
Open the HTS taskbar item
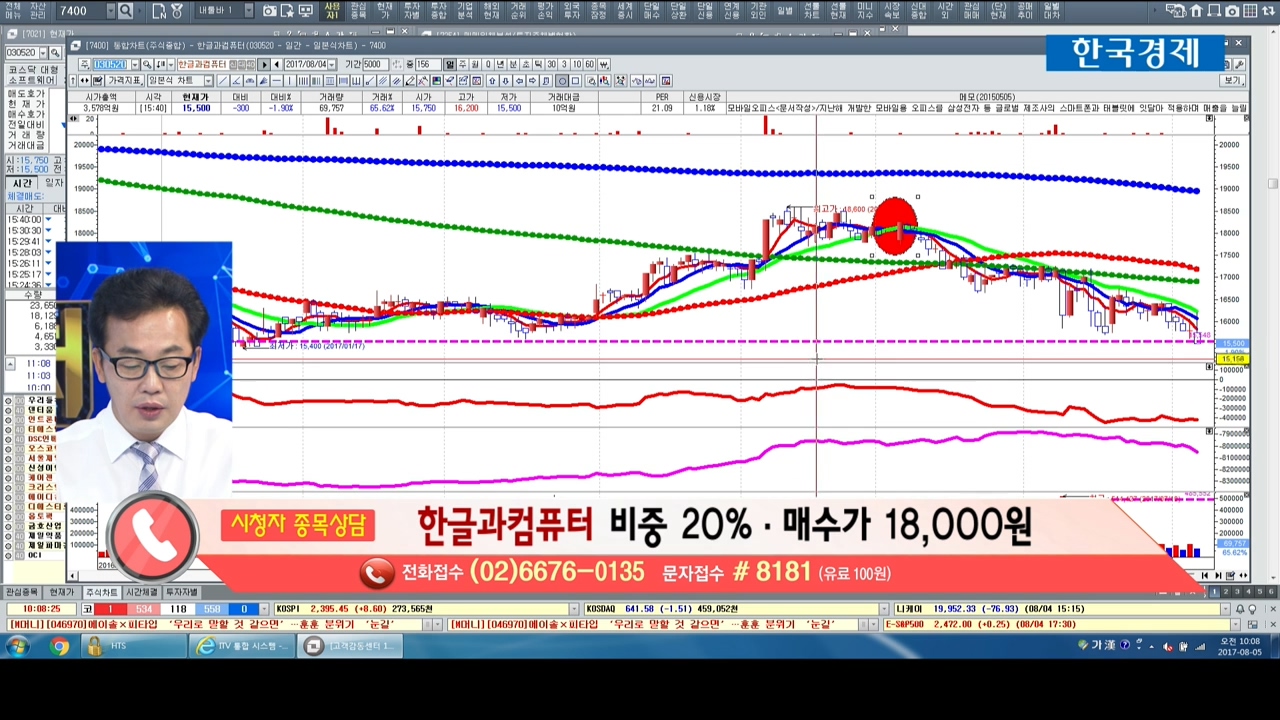[x=134, y=646]
